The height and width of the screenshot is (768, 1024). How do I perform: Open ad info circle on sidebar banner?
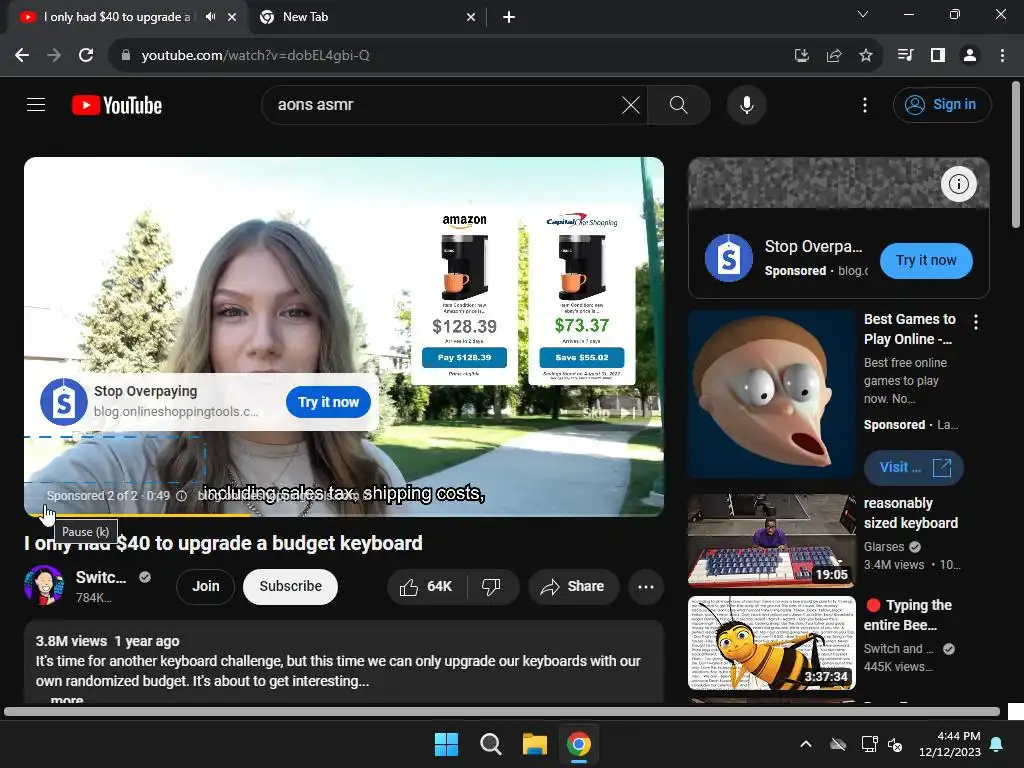[x=958, y=184]
